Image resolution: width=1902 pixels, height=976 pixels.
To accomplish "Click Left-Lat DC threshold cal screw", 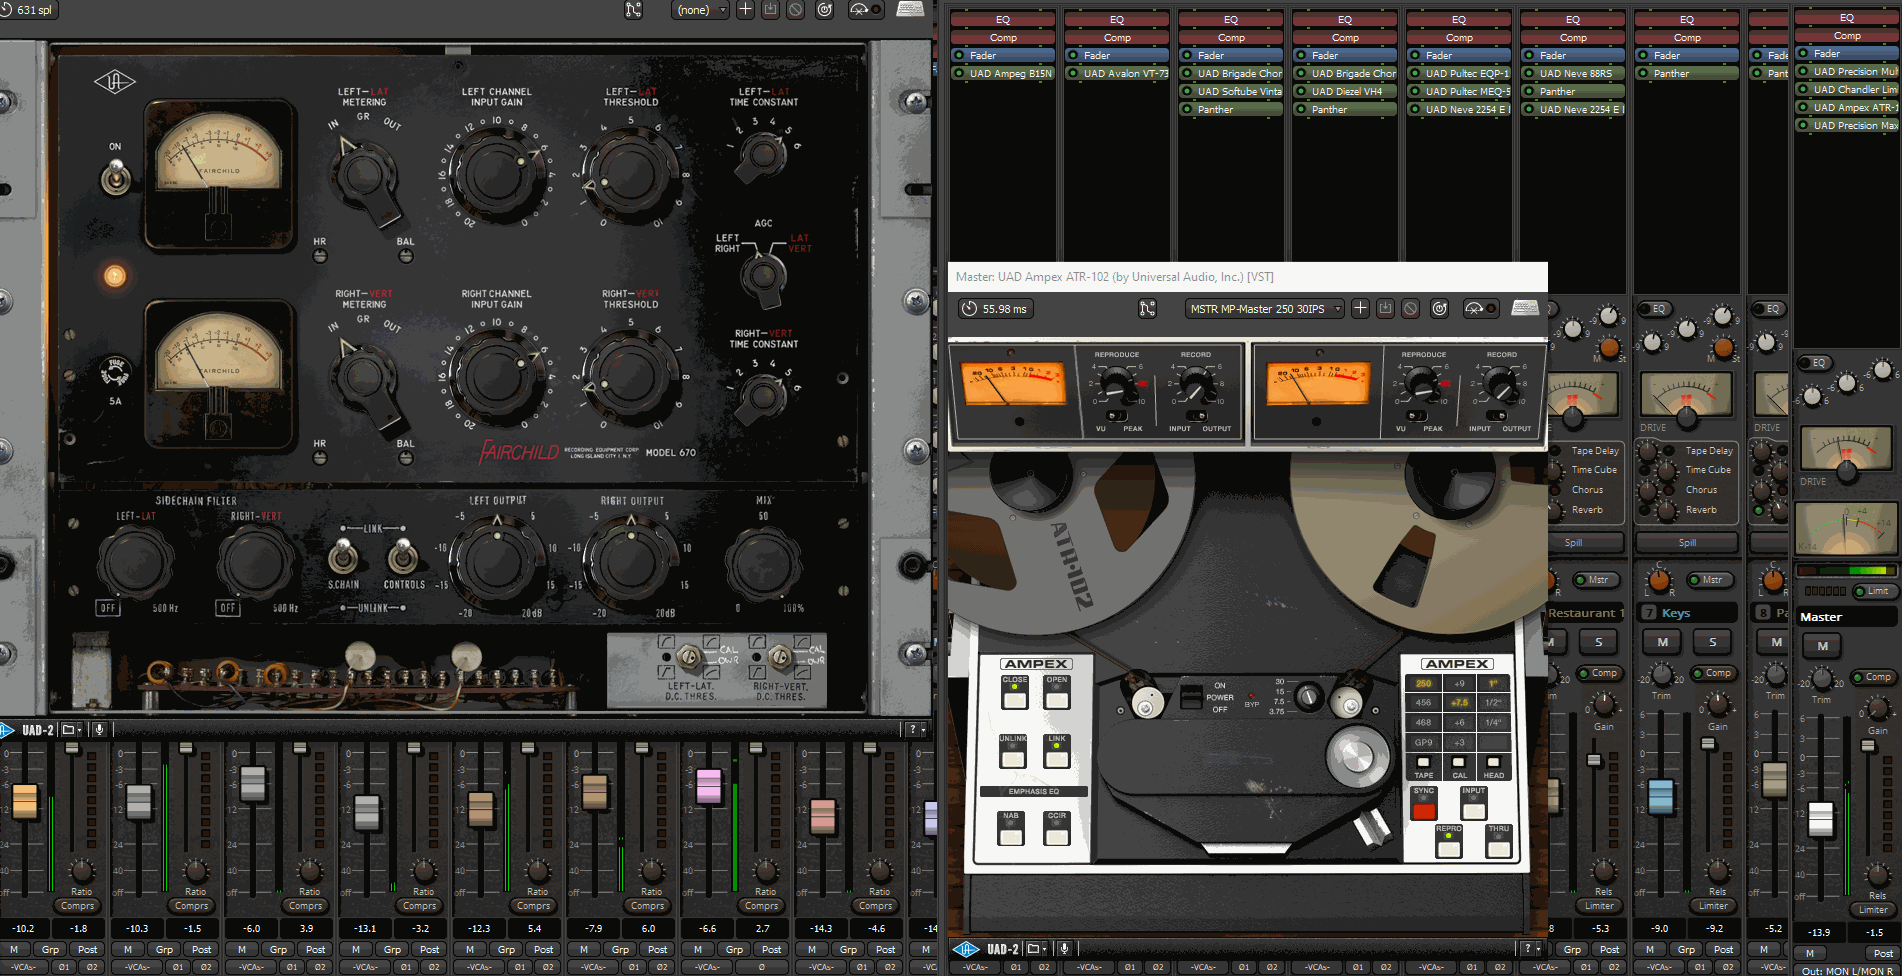I will pyautogui.click(x=688, y=657).
